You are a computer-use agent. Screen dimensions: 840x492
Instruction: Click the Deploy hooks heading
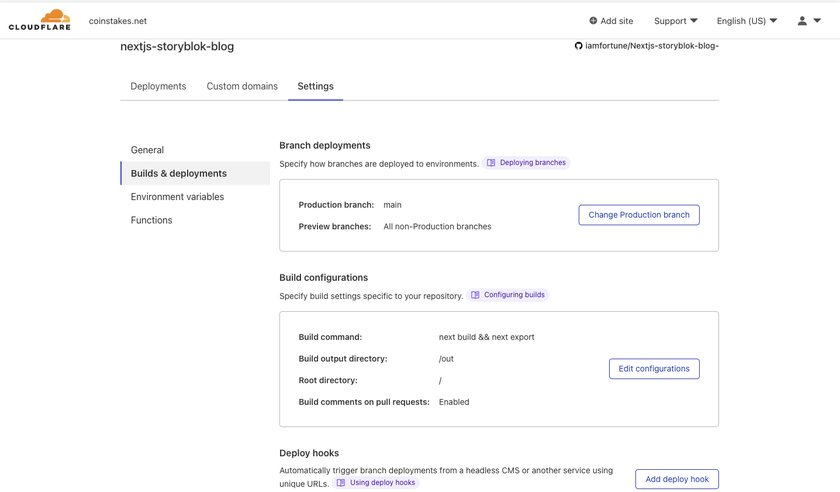(x=309, y=453)
